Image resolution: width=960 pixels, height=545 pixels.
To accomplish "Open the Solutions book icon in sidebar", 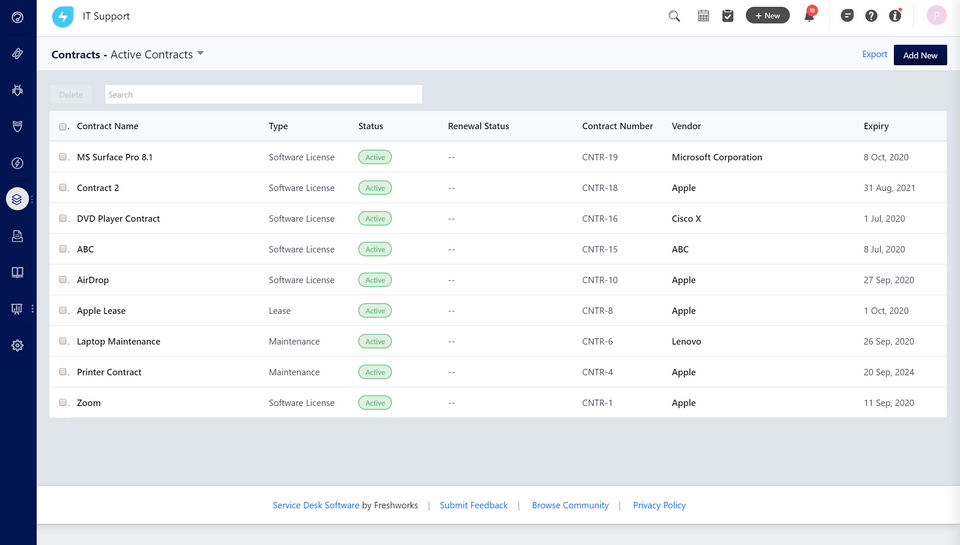I will [18, 272].
